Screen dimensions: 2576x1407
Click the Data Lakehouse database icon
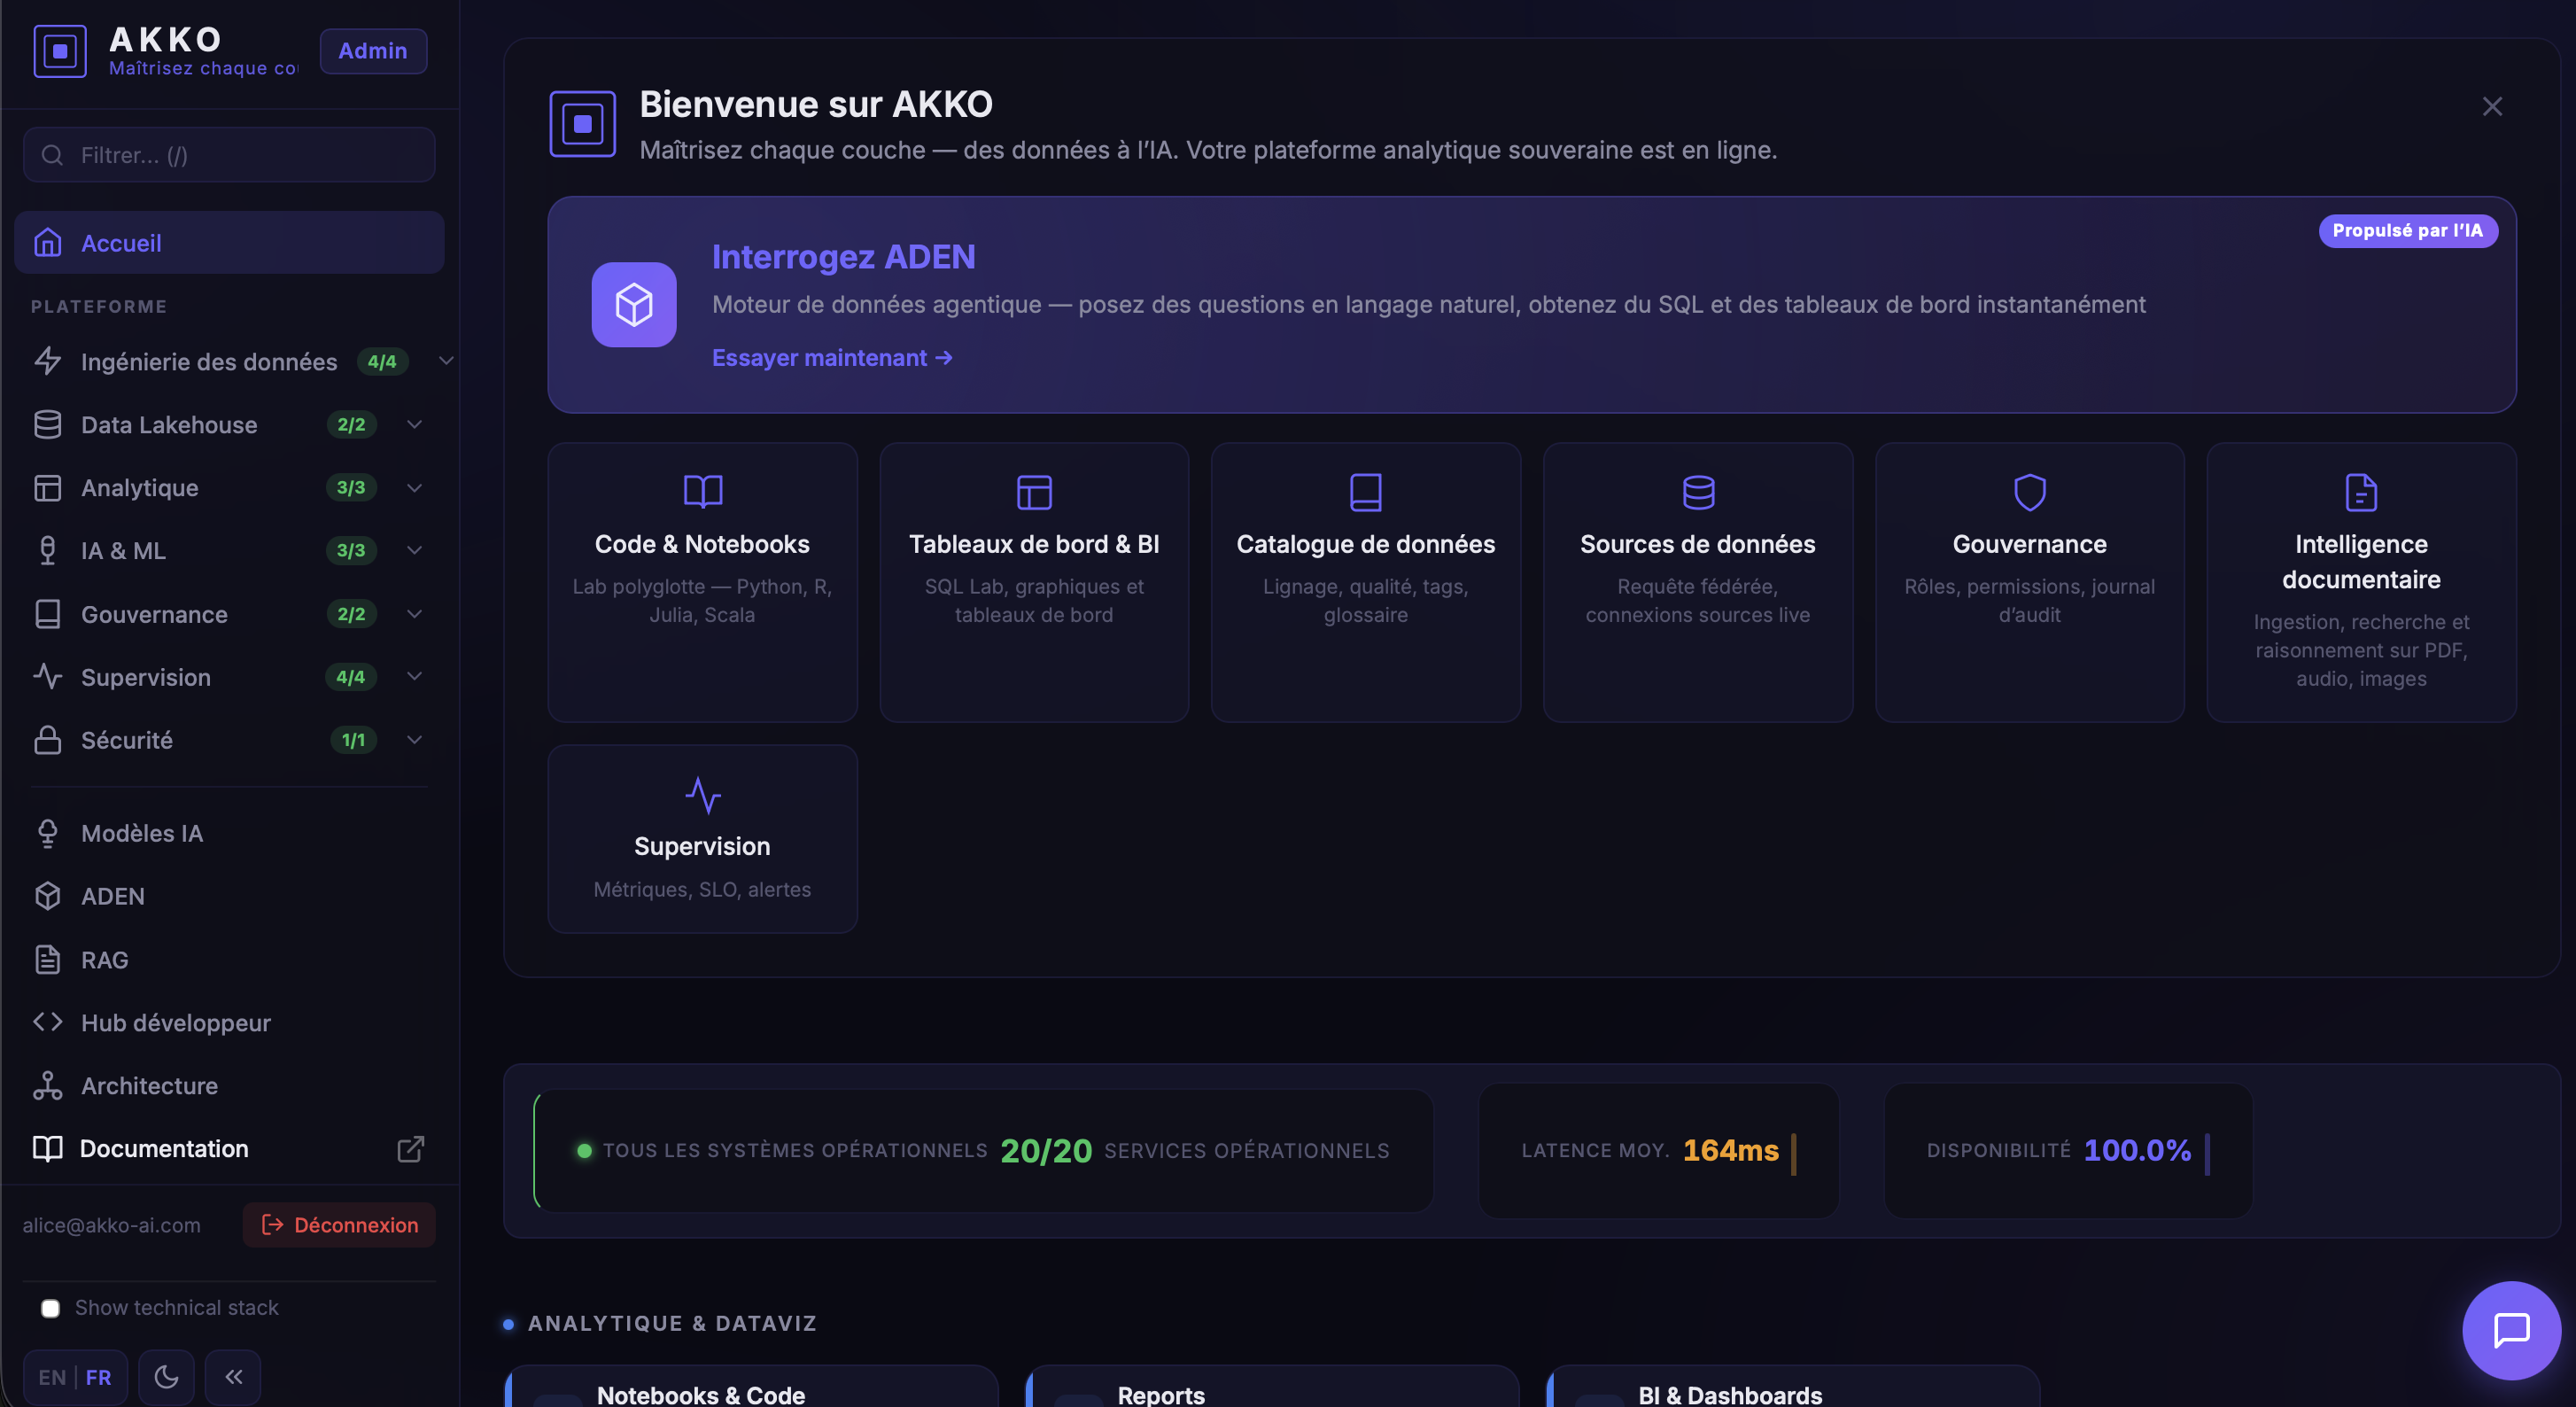pos(48,424)
